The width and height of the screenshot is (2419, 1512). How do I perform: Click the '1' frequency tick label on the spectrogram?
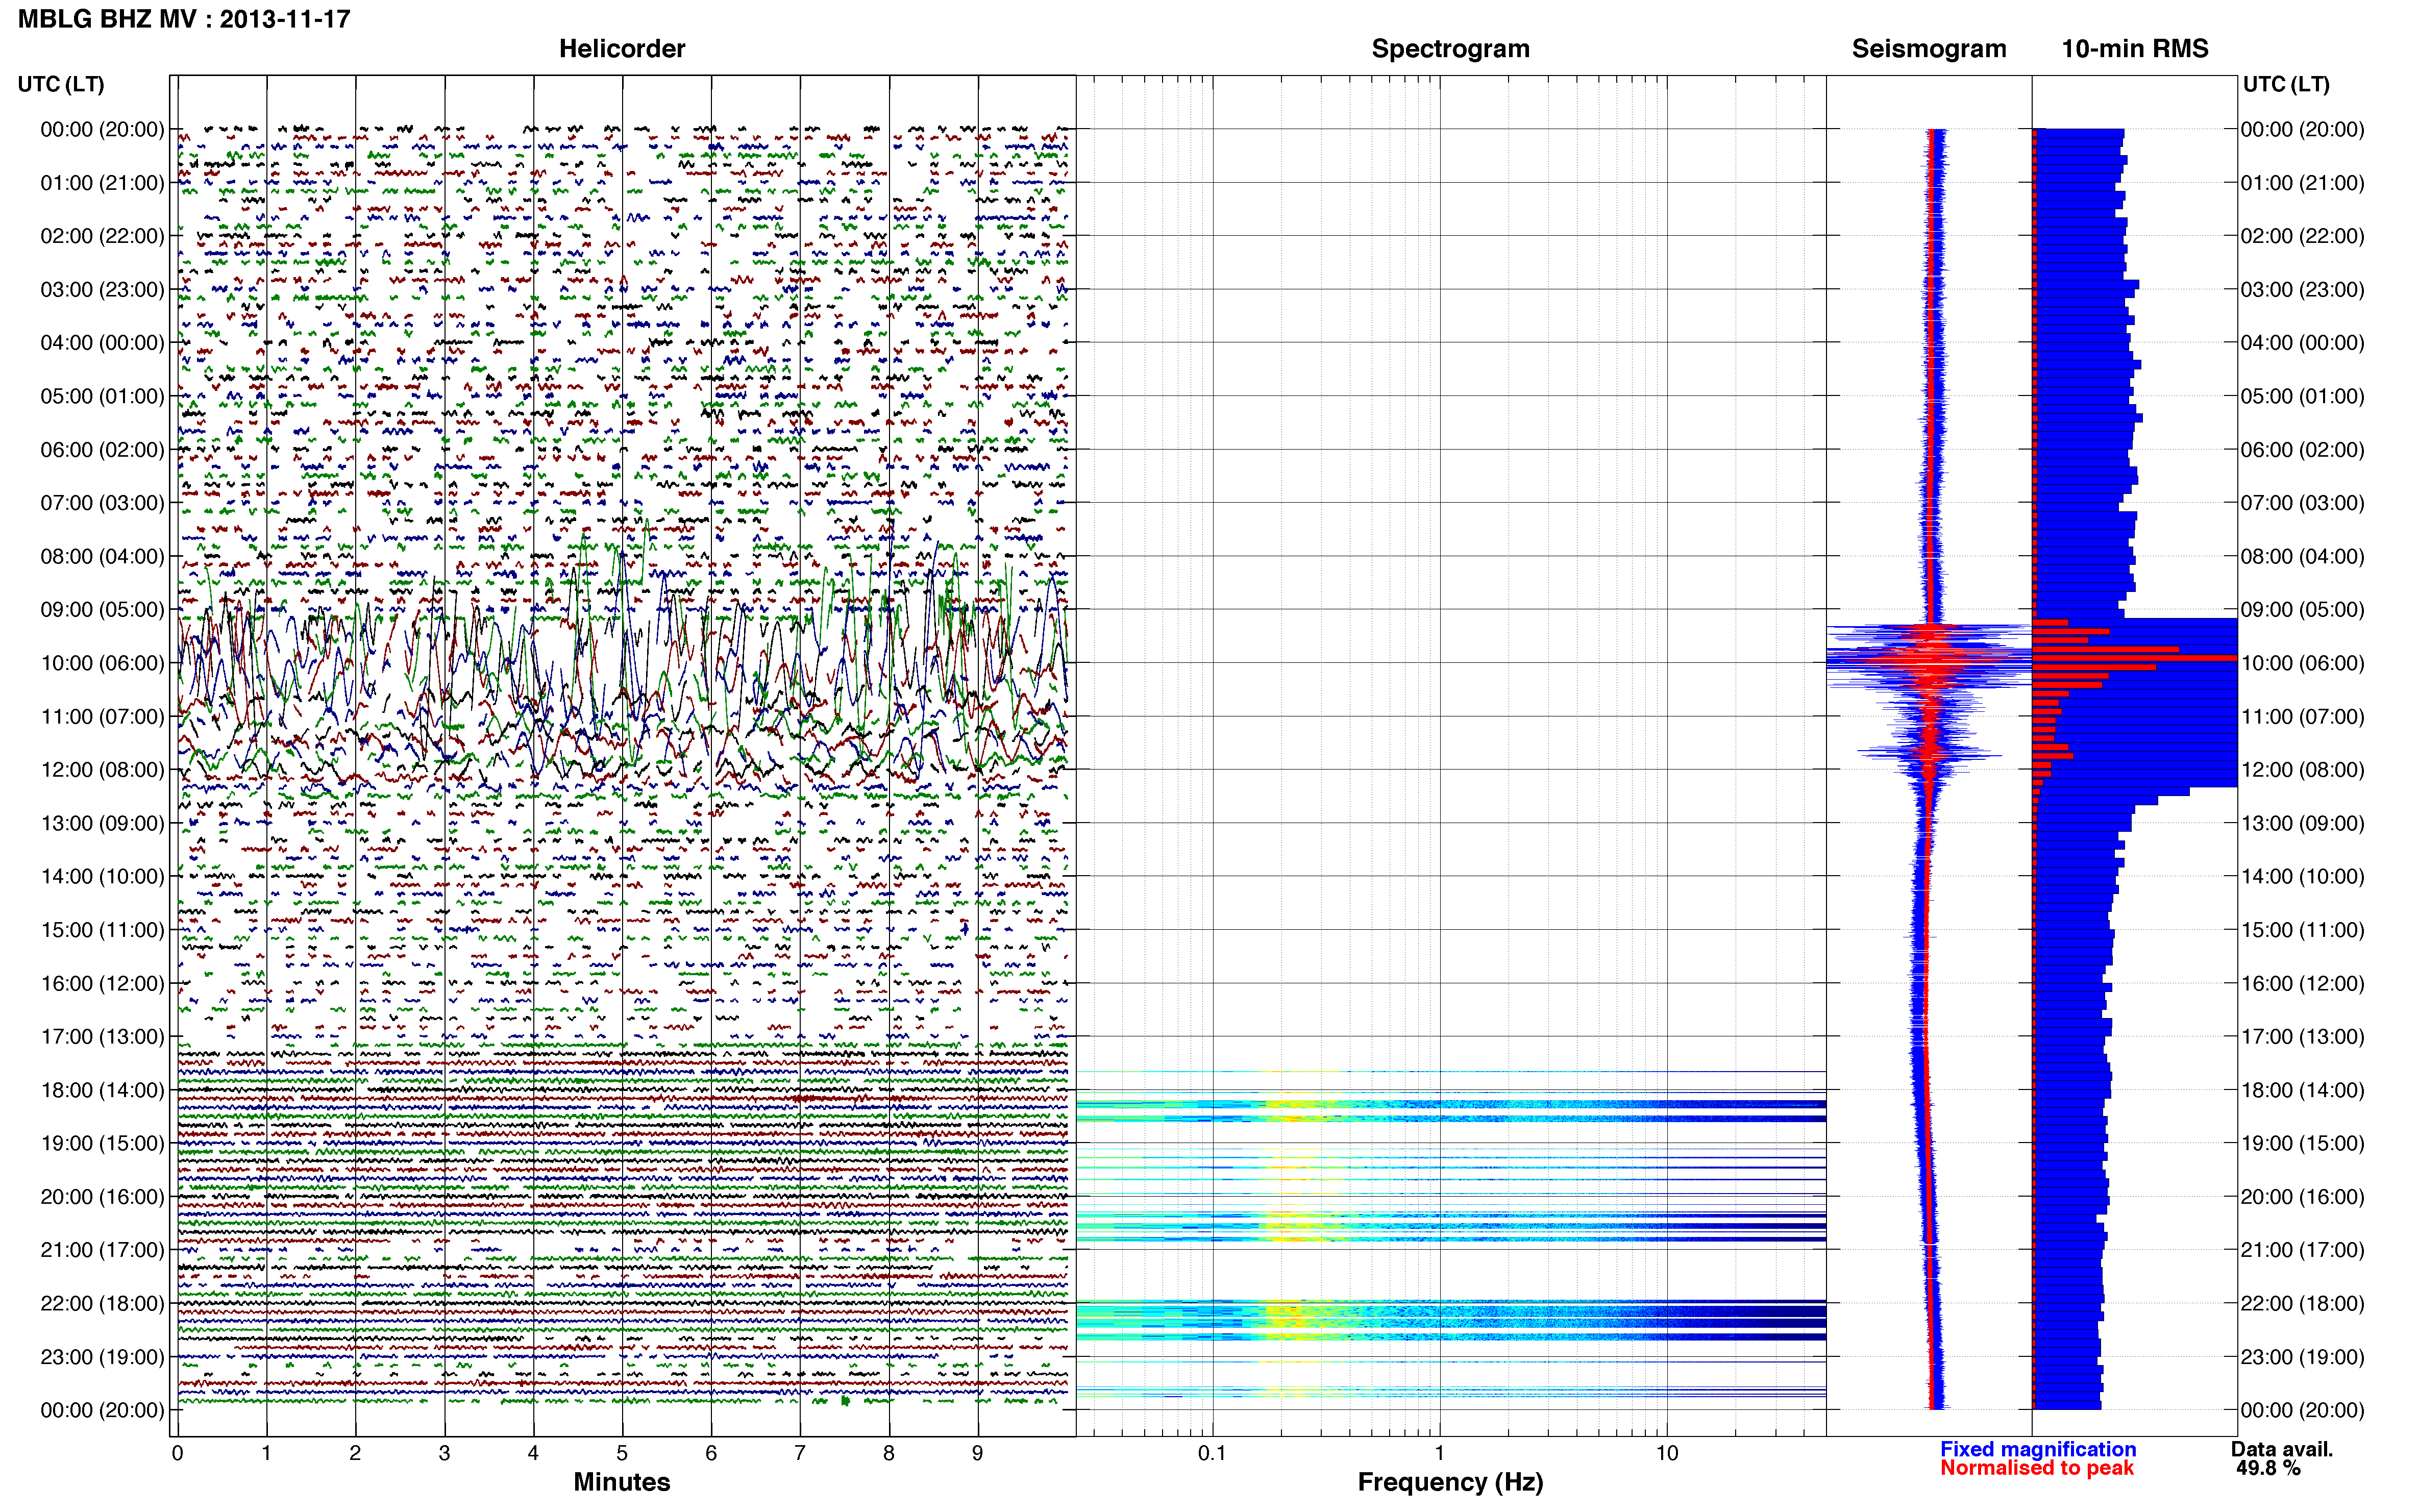tap(1439, 1453)
